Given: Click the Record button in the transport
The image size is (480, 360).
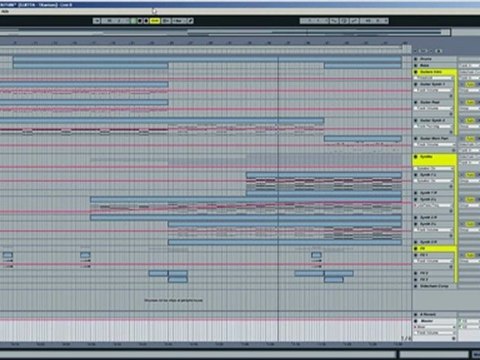Looking at the screenshot, I should coord(146,21).
